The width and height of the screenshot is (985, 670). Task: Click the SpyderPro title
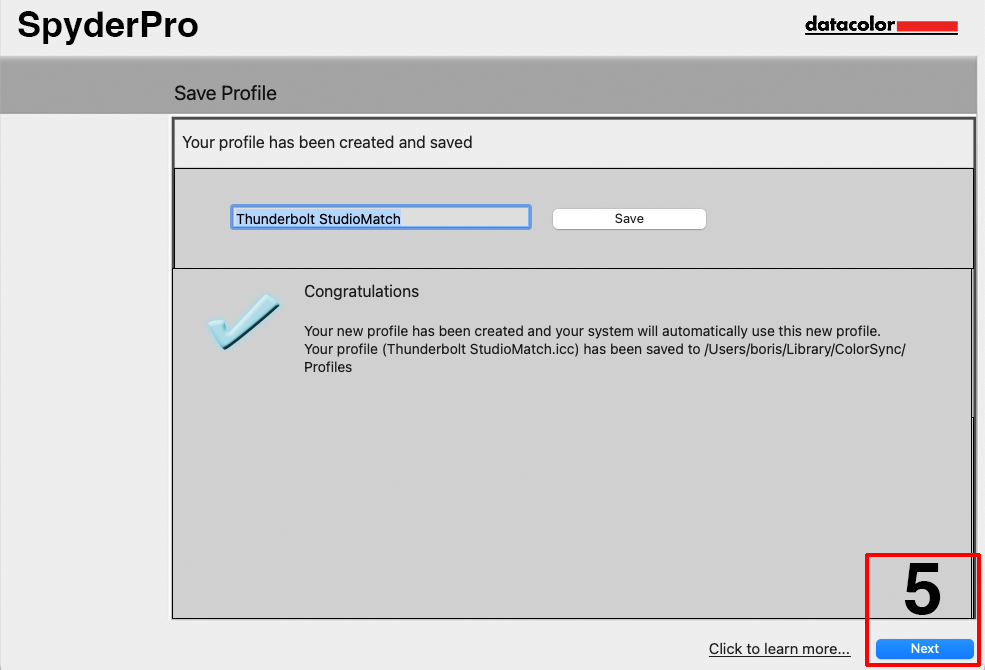coord(108,26)
